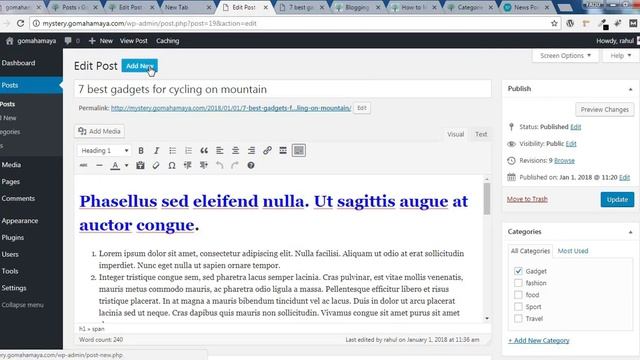This screenshot has height=360, width=640.
Task: Click Add Media button
Action: [x=100, y=131]
